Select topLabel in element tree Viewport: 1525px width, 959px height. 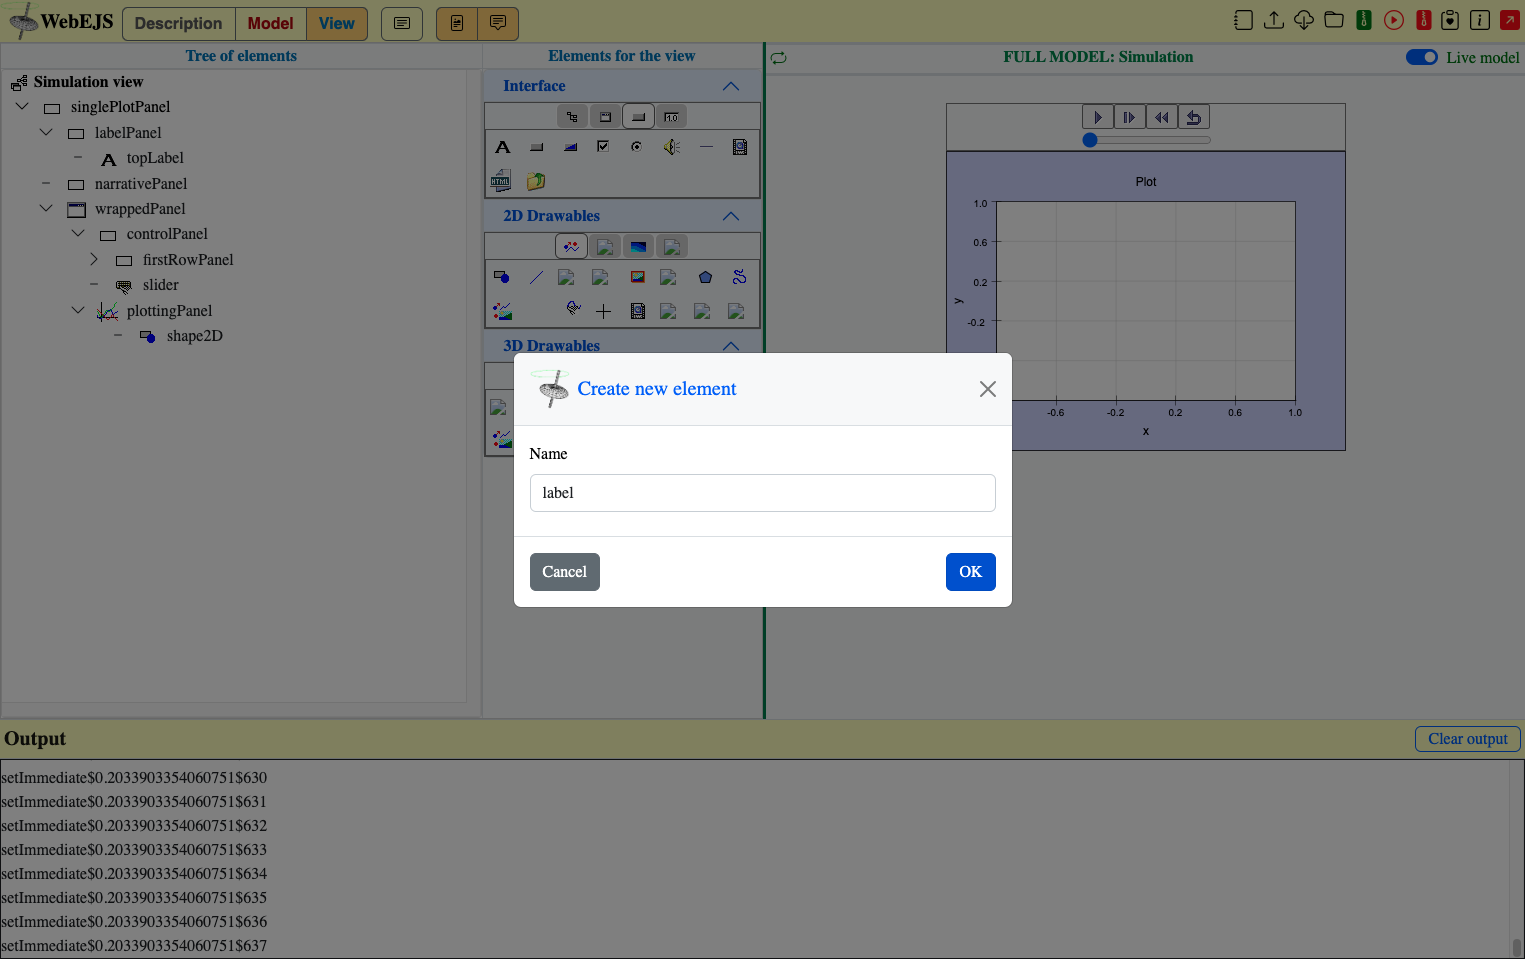coord(155,158)
